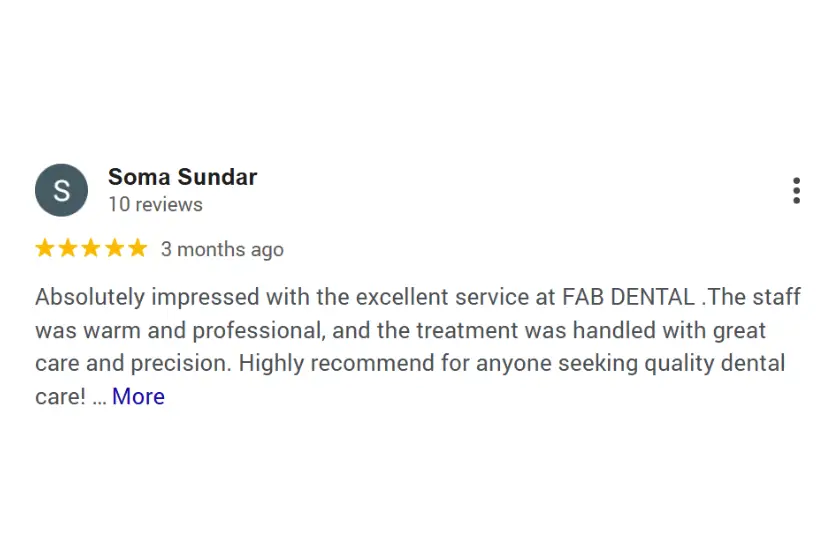Open Soma Sundar's reviewer profile name
This screenshot has width=840, height=560.
182,177
